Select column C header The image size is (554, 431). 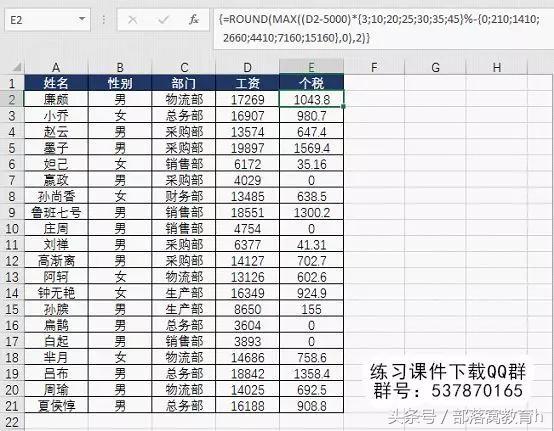tap(184, 67)
